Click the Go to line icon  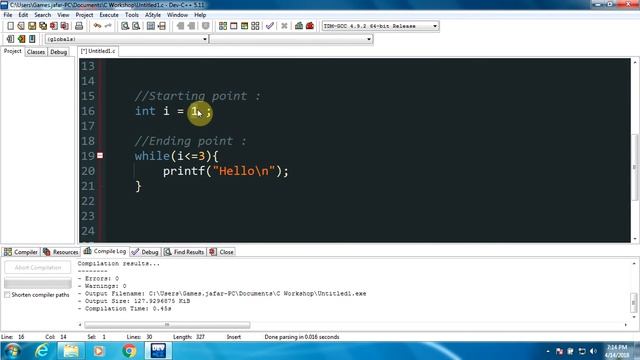coord(162,26)
